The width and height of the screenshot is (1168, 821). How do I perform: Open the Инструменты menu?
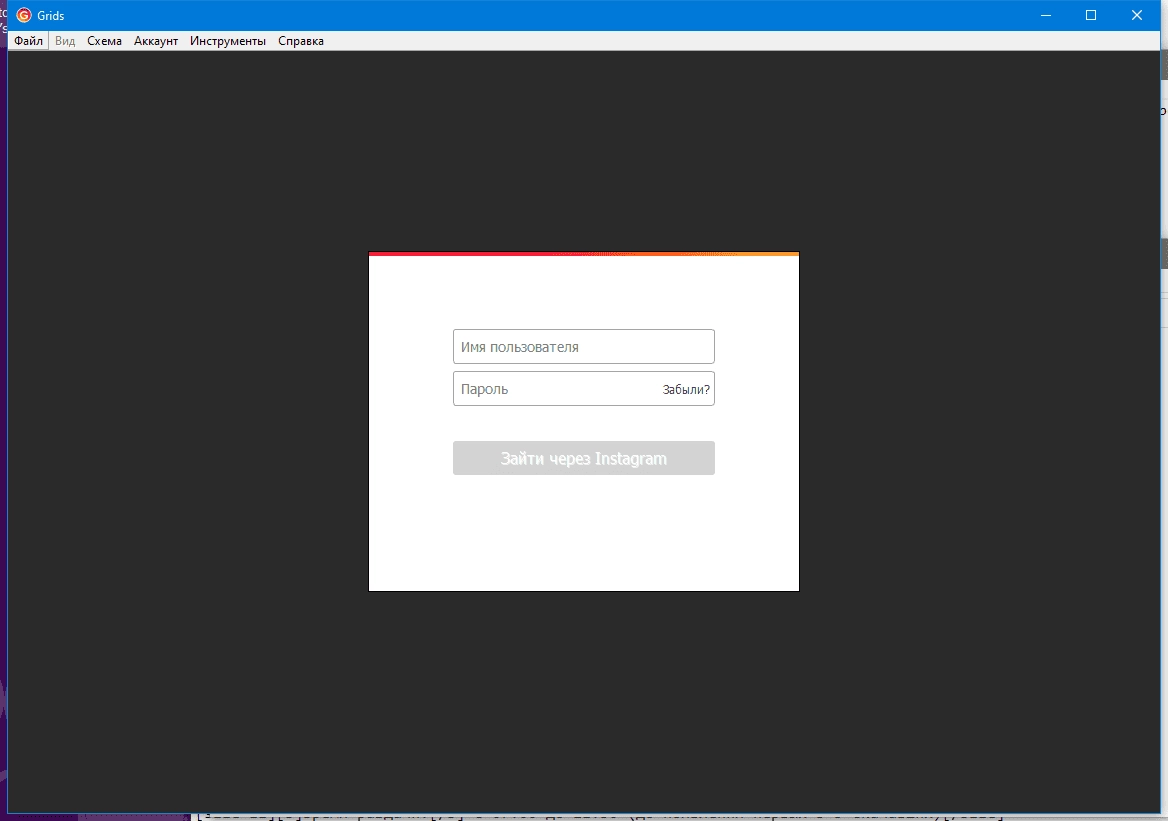[228, 41]
